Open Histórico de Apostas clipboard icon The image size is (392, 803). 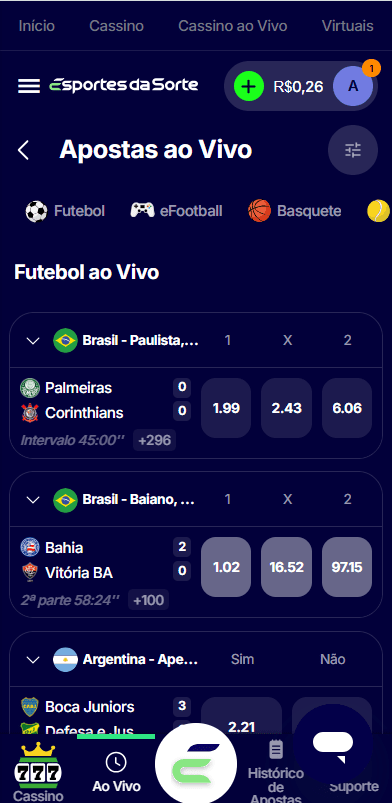pyautogui.click(x=276, y=750)
